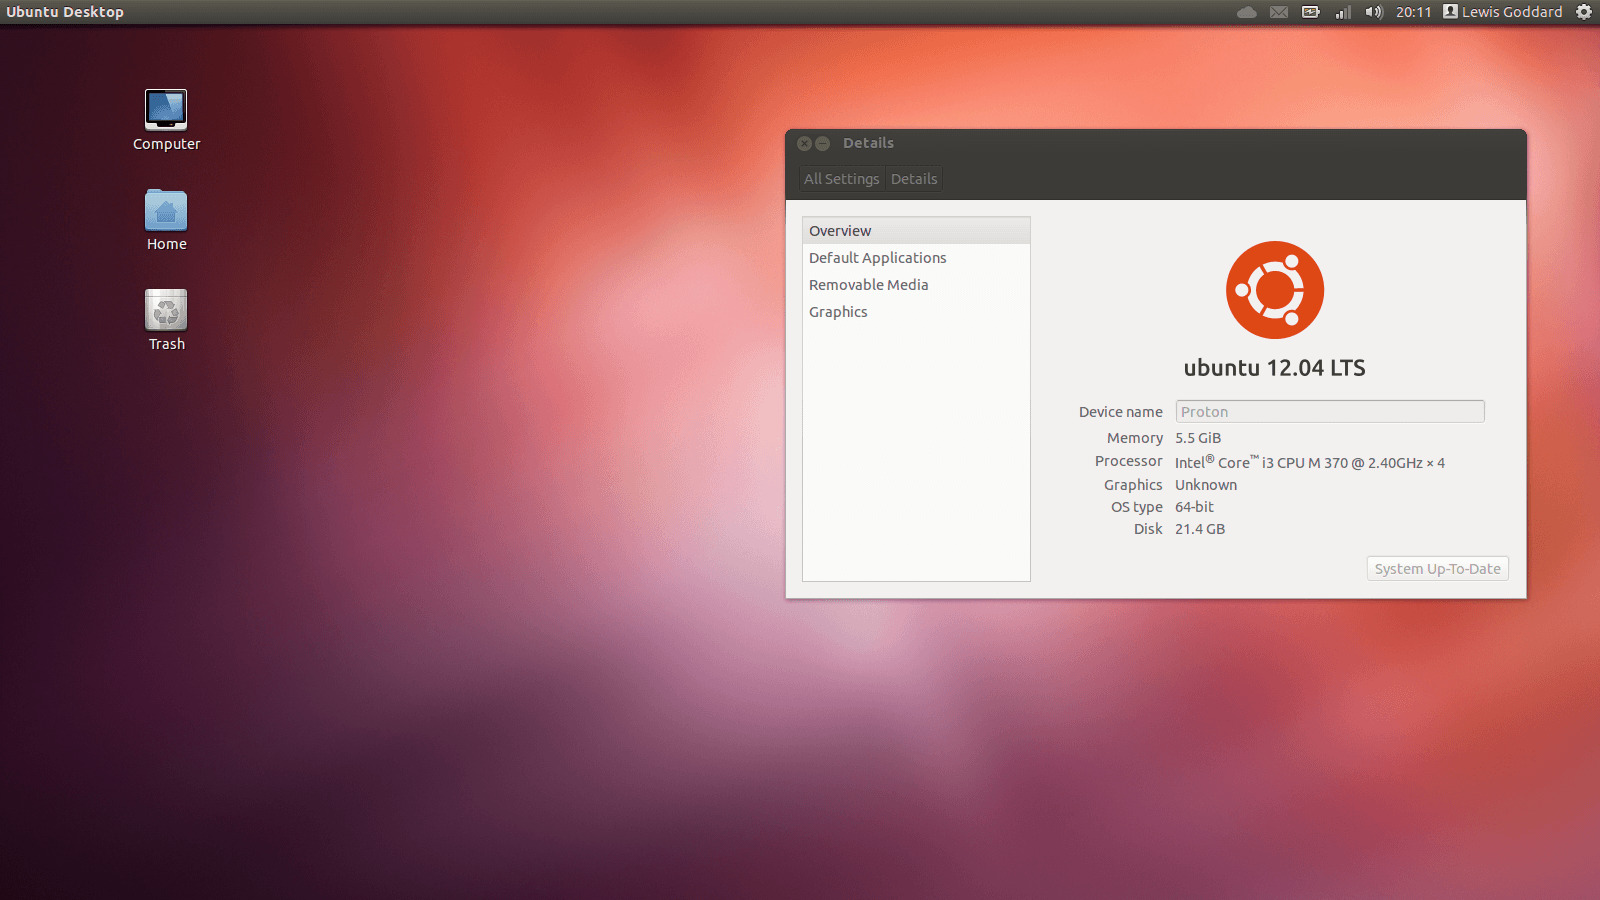Switch to Default Applications section

point(877,258)
